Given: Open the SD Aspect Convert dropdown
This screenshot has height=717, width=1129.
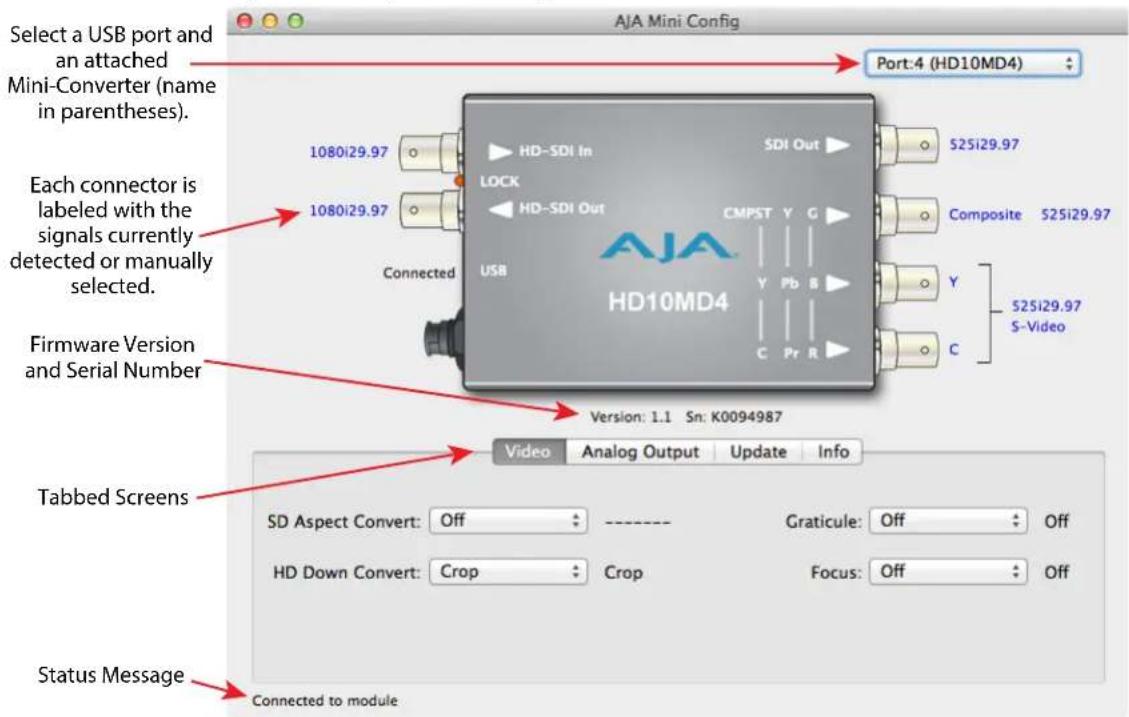Looking at the screenshot, I should [x=508, y=520].
